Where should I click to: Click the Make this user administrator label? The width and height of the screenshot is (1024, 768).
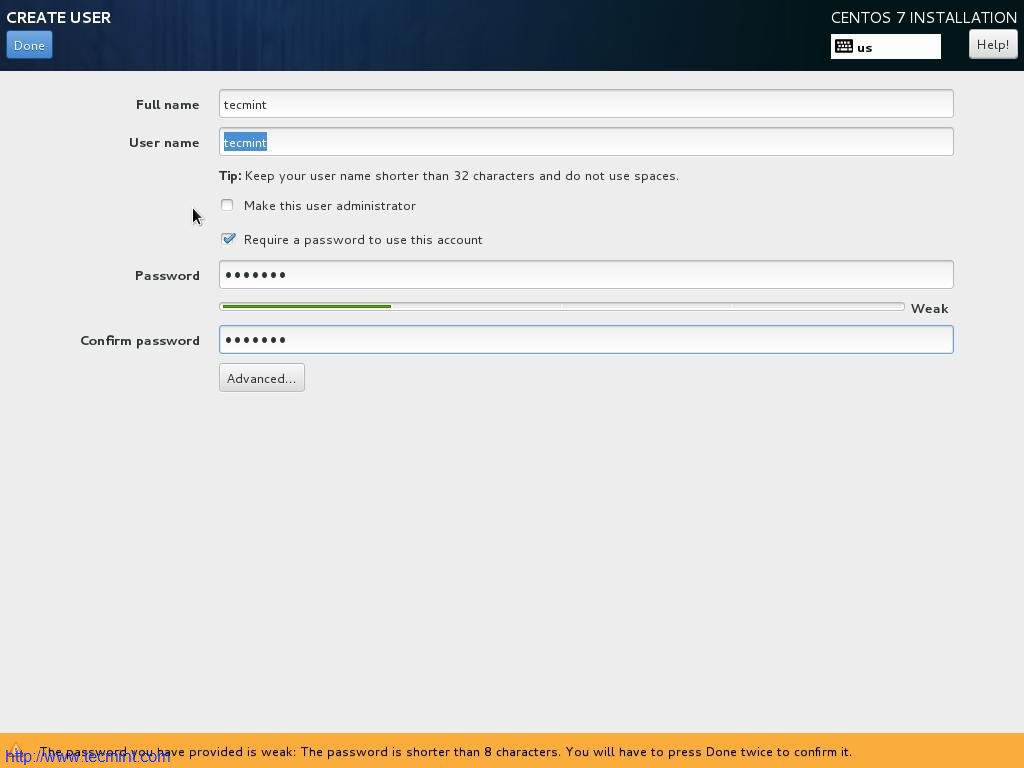click(x=330, y=206)
